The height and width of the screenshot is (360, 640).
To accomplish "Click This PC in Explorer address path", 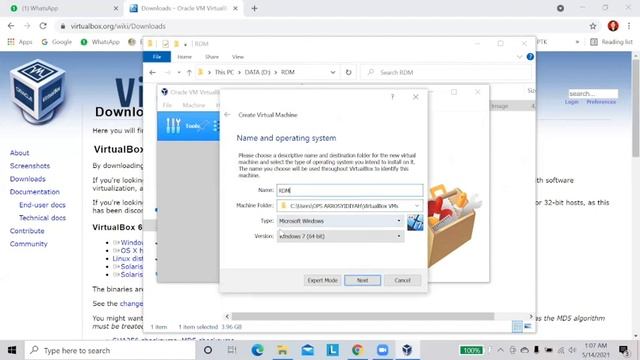I will tap(224, 72).
